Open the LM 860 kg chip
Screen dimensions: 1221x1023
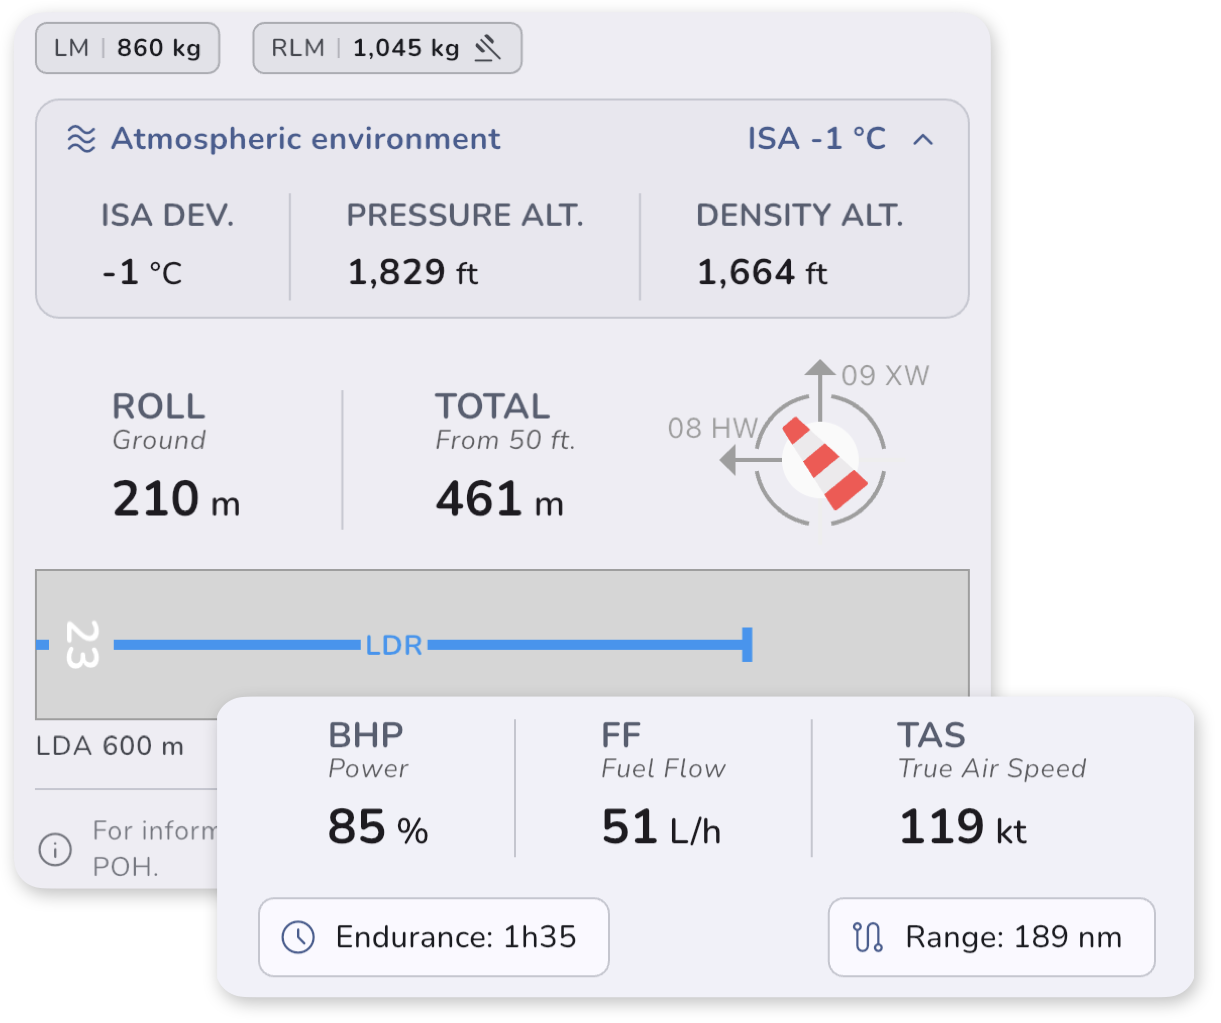[x=128, y=48]
